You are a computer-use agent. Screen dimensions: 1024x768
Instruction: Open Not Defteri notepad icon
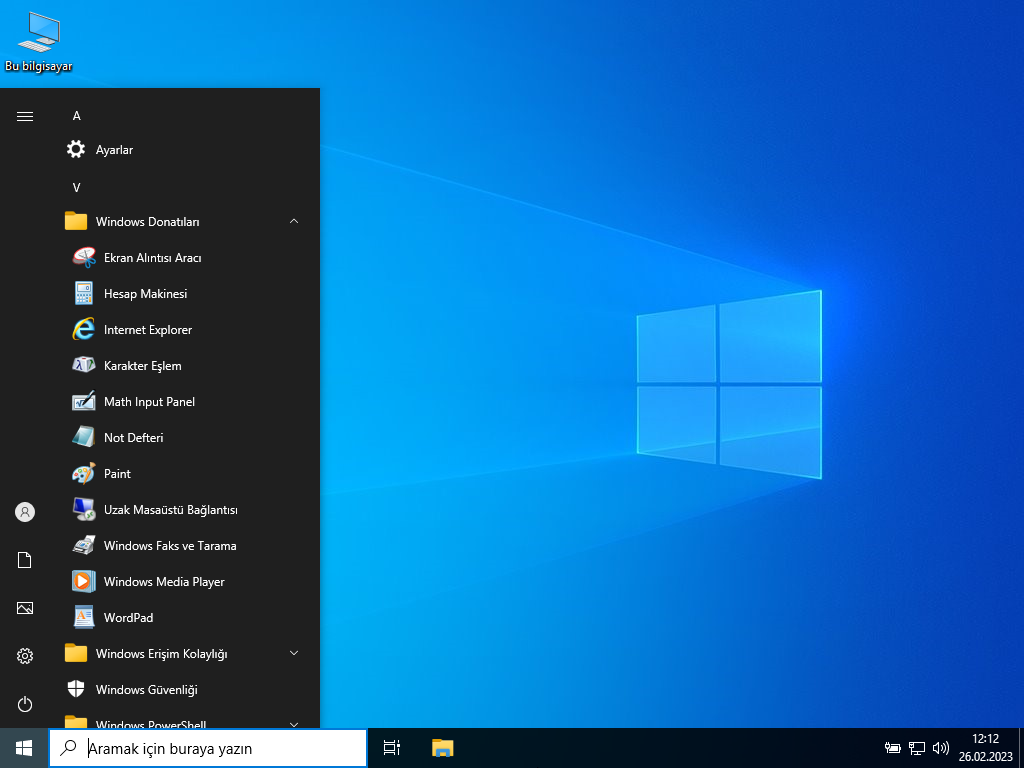(x=84, y=437)
